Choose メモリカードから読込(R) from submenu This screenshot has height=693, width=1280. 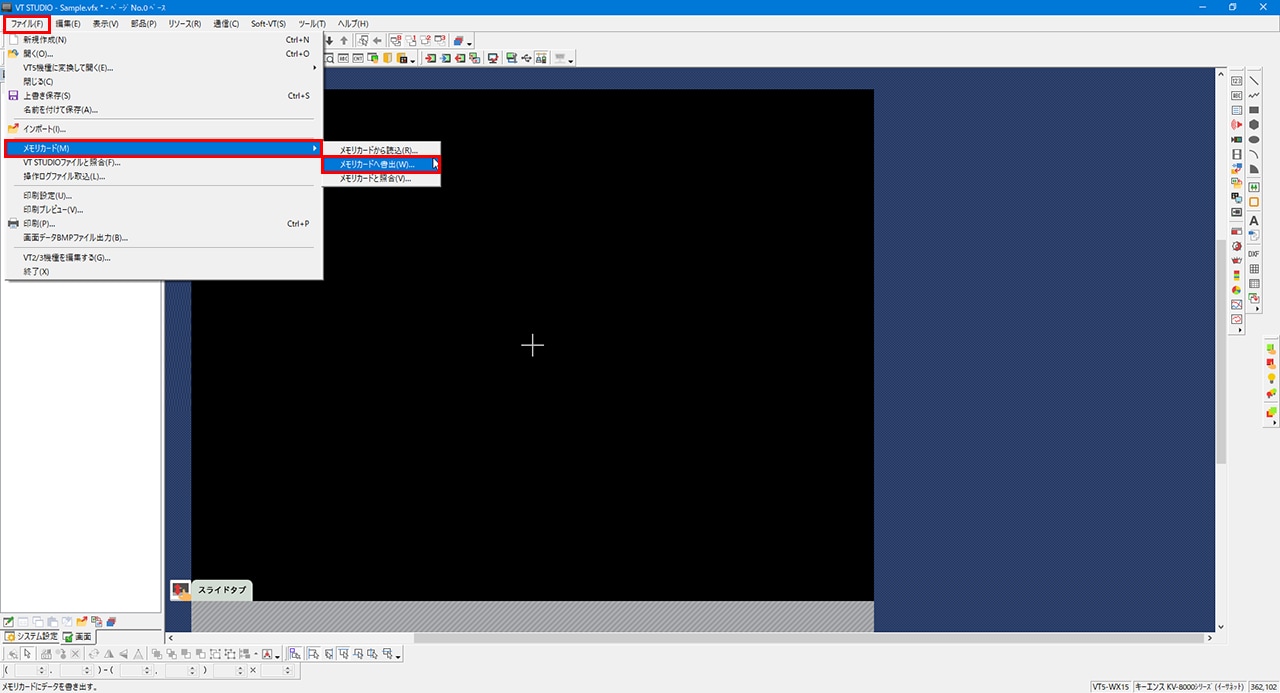click(378, 150)
